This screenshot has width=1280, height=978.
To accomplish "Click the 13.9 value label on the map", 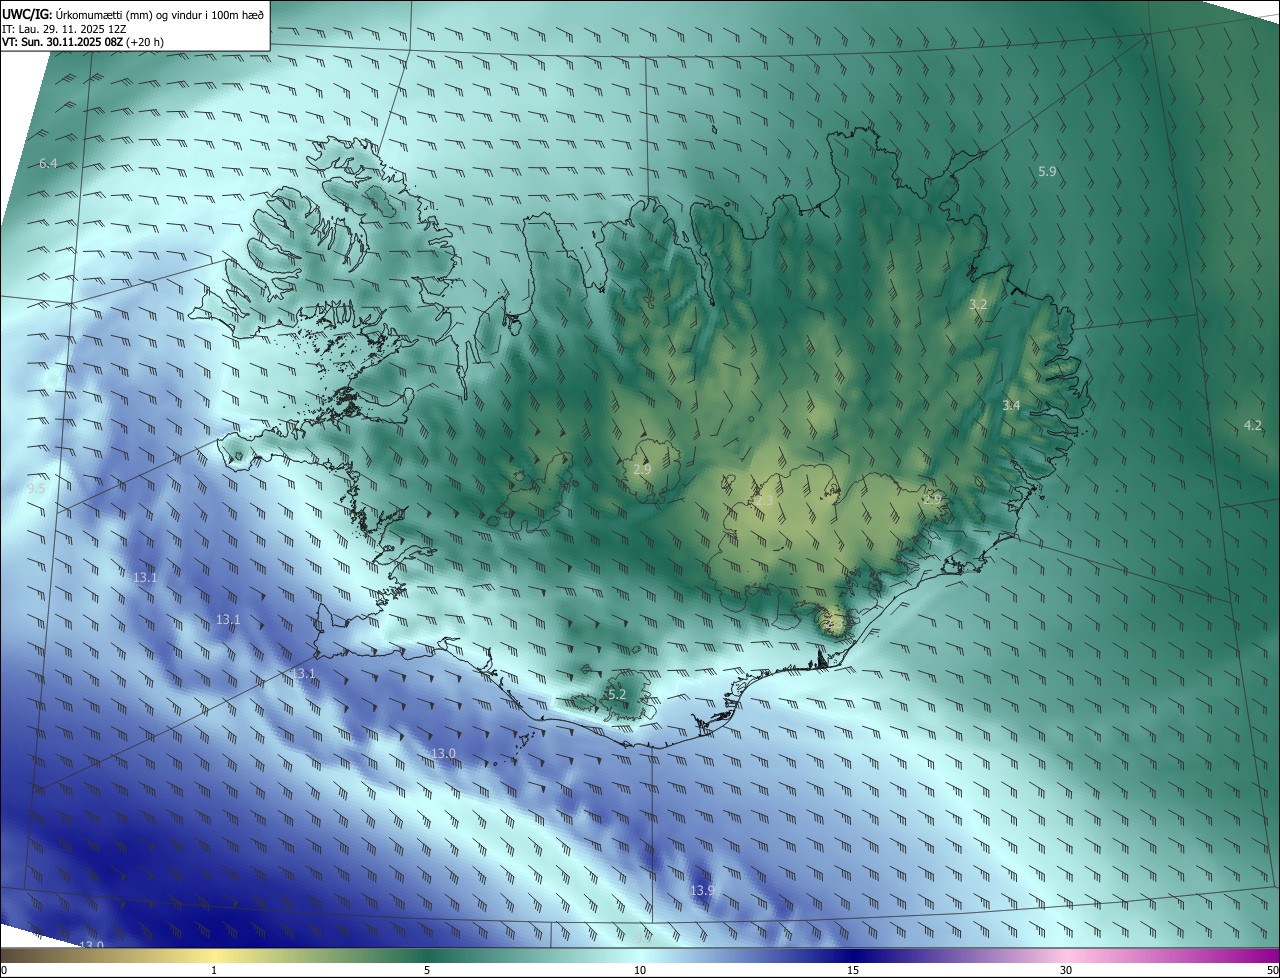I will [702, 890].
